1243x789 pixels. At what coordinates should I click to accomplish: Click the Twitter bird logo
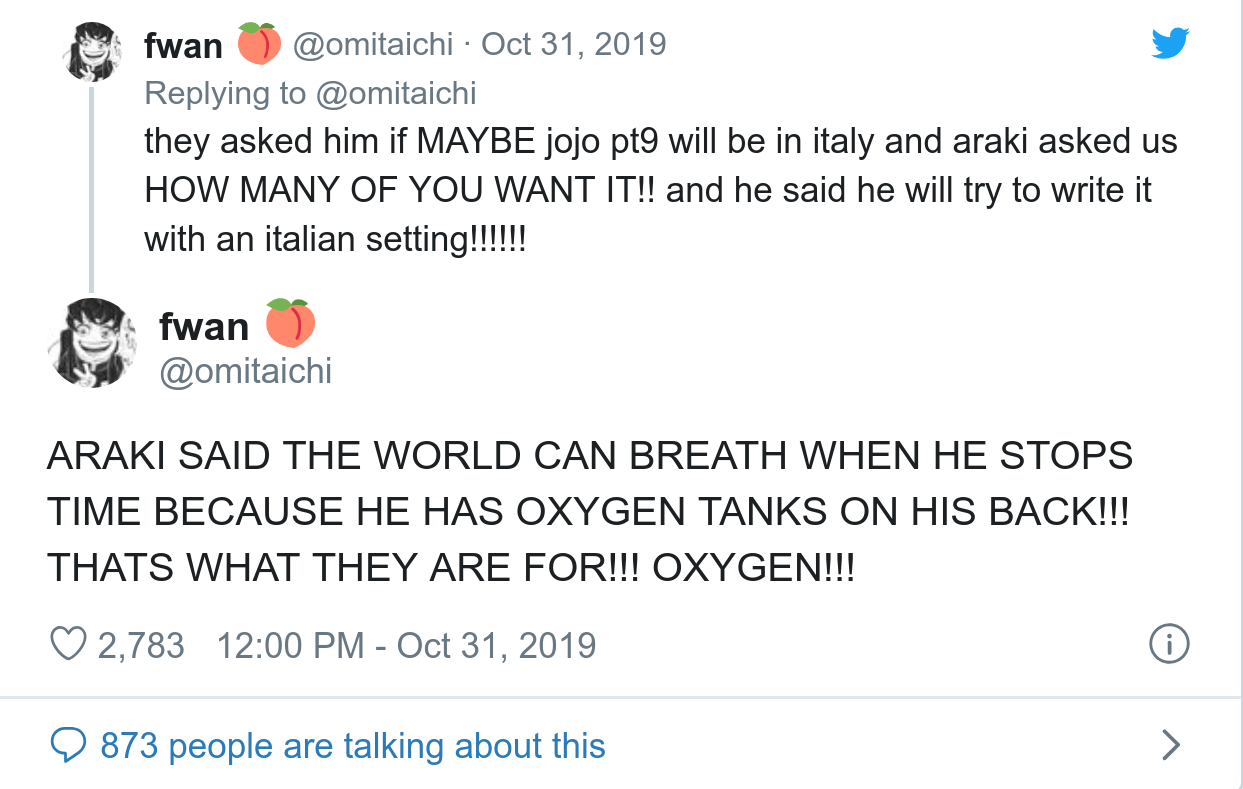click(x=1169, y=43)
